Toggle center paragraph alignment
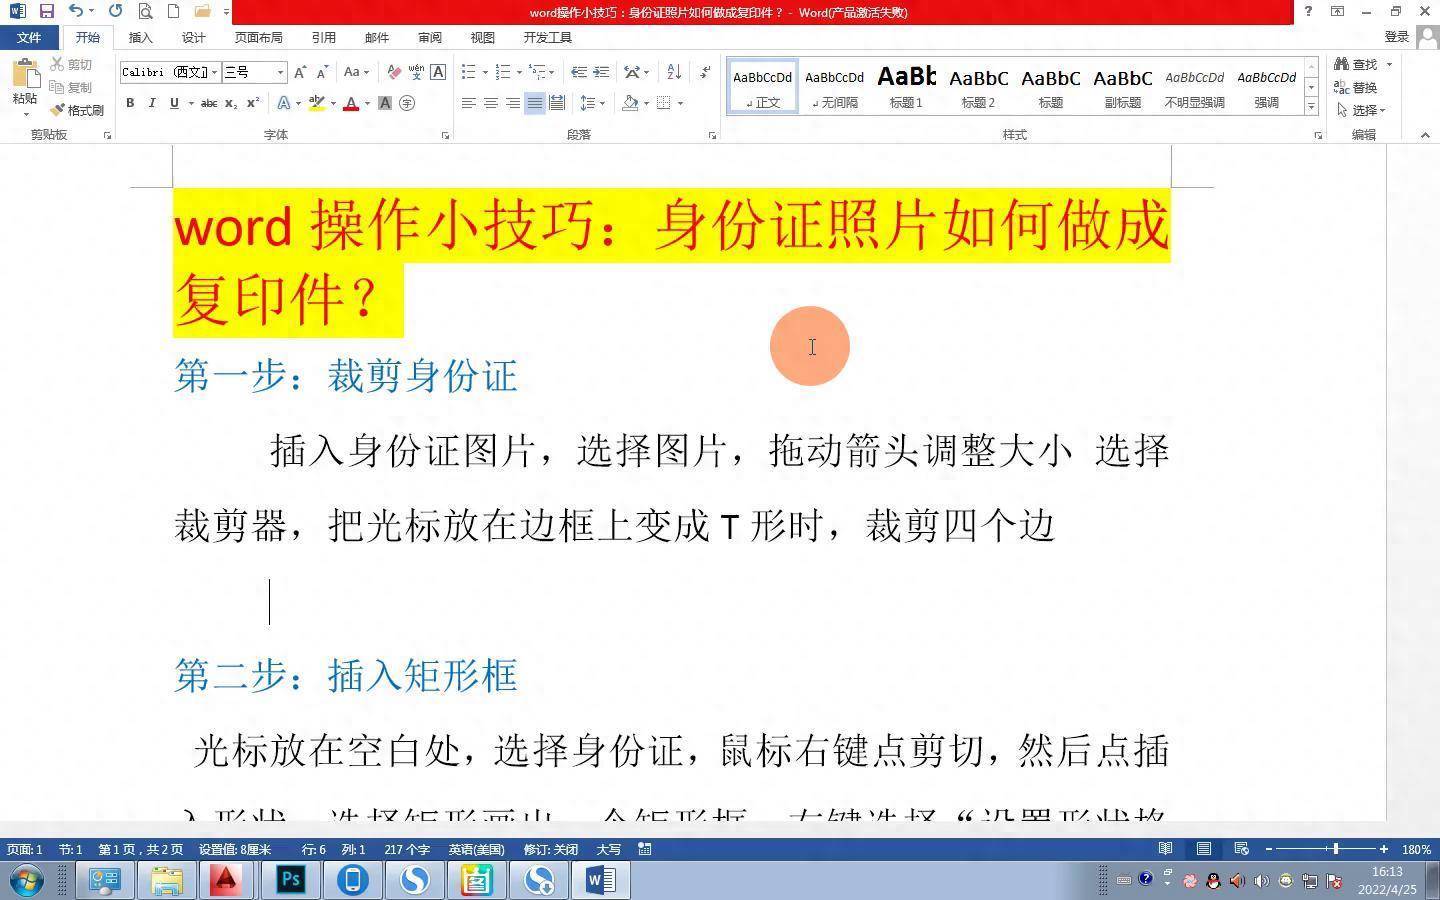Viewport: 1440px width, 900px height. point(490,103)
